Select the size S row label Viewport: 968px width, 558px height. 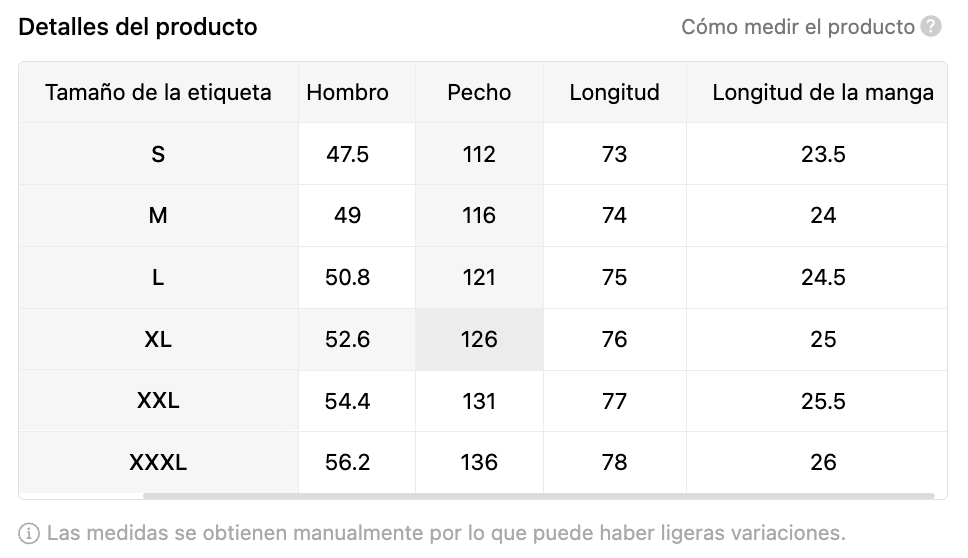pos(158,154)
